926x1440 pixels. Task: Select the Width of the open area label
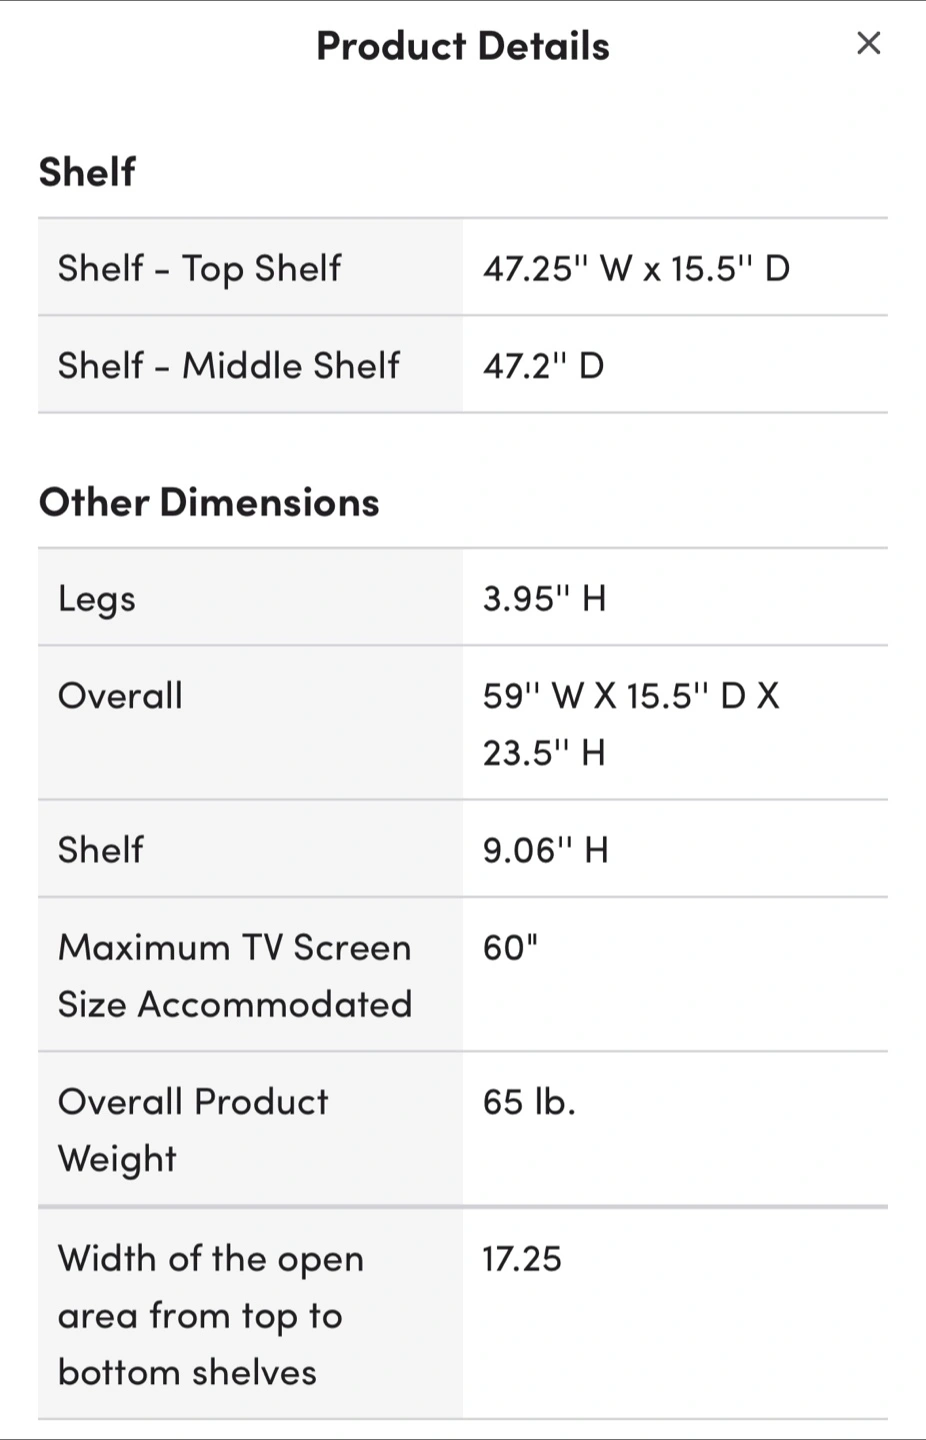pos(211,1315)
